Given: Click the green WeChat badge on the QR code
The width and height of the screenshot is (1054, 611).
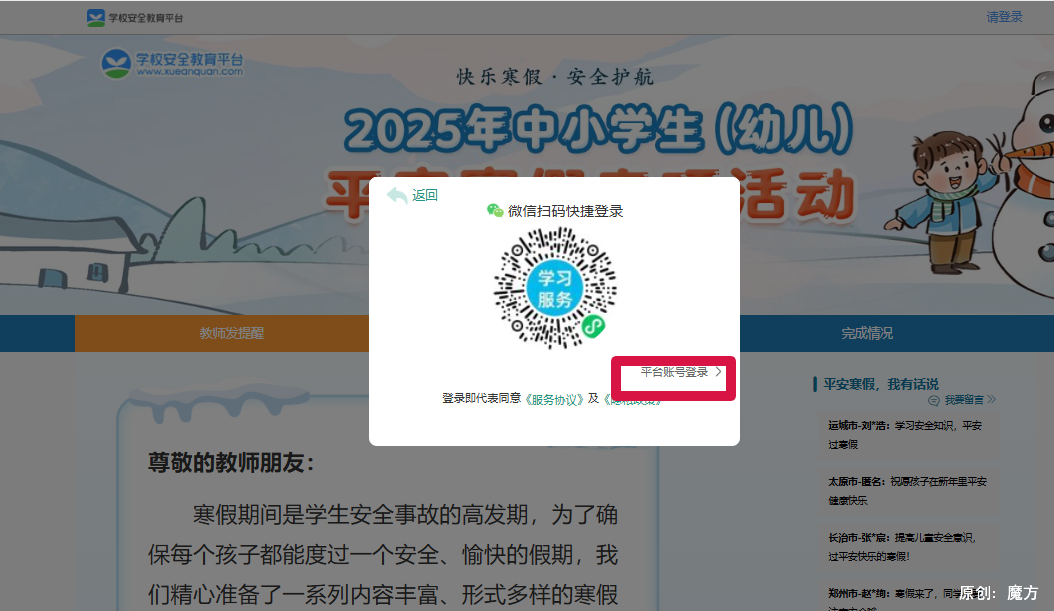Looking at the screenshot, I should click(591, 327).
